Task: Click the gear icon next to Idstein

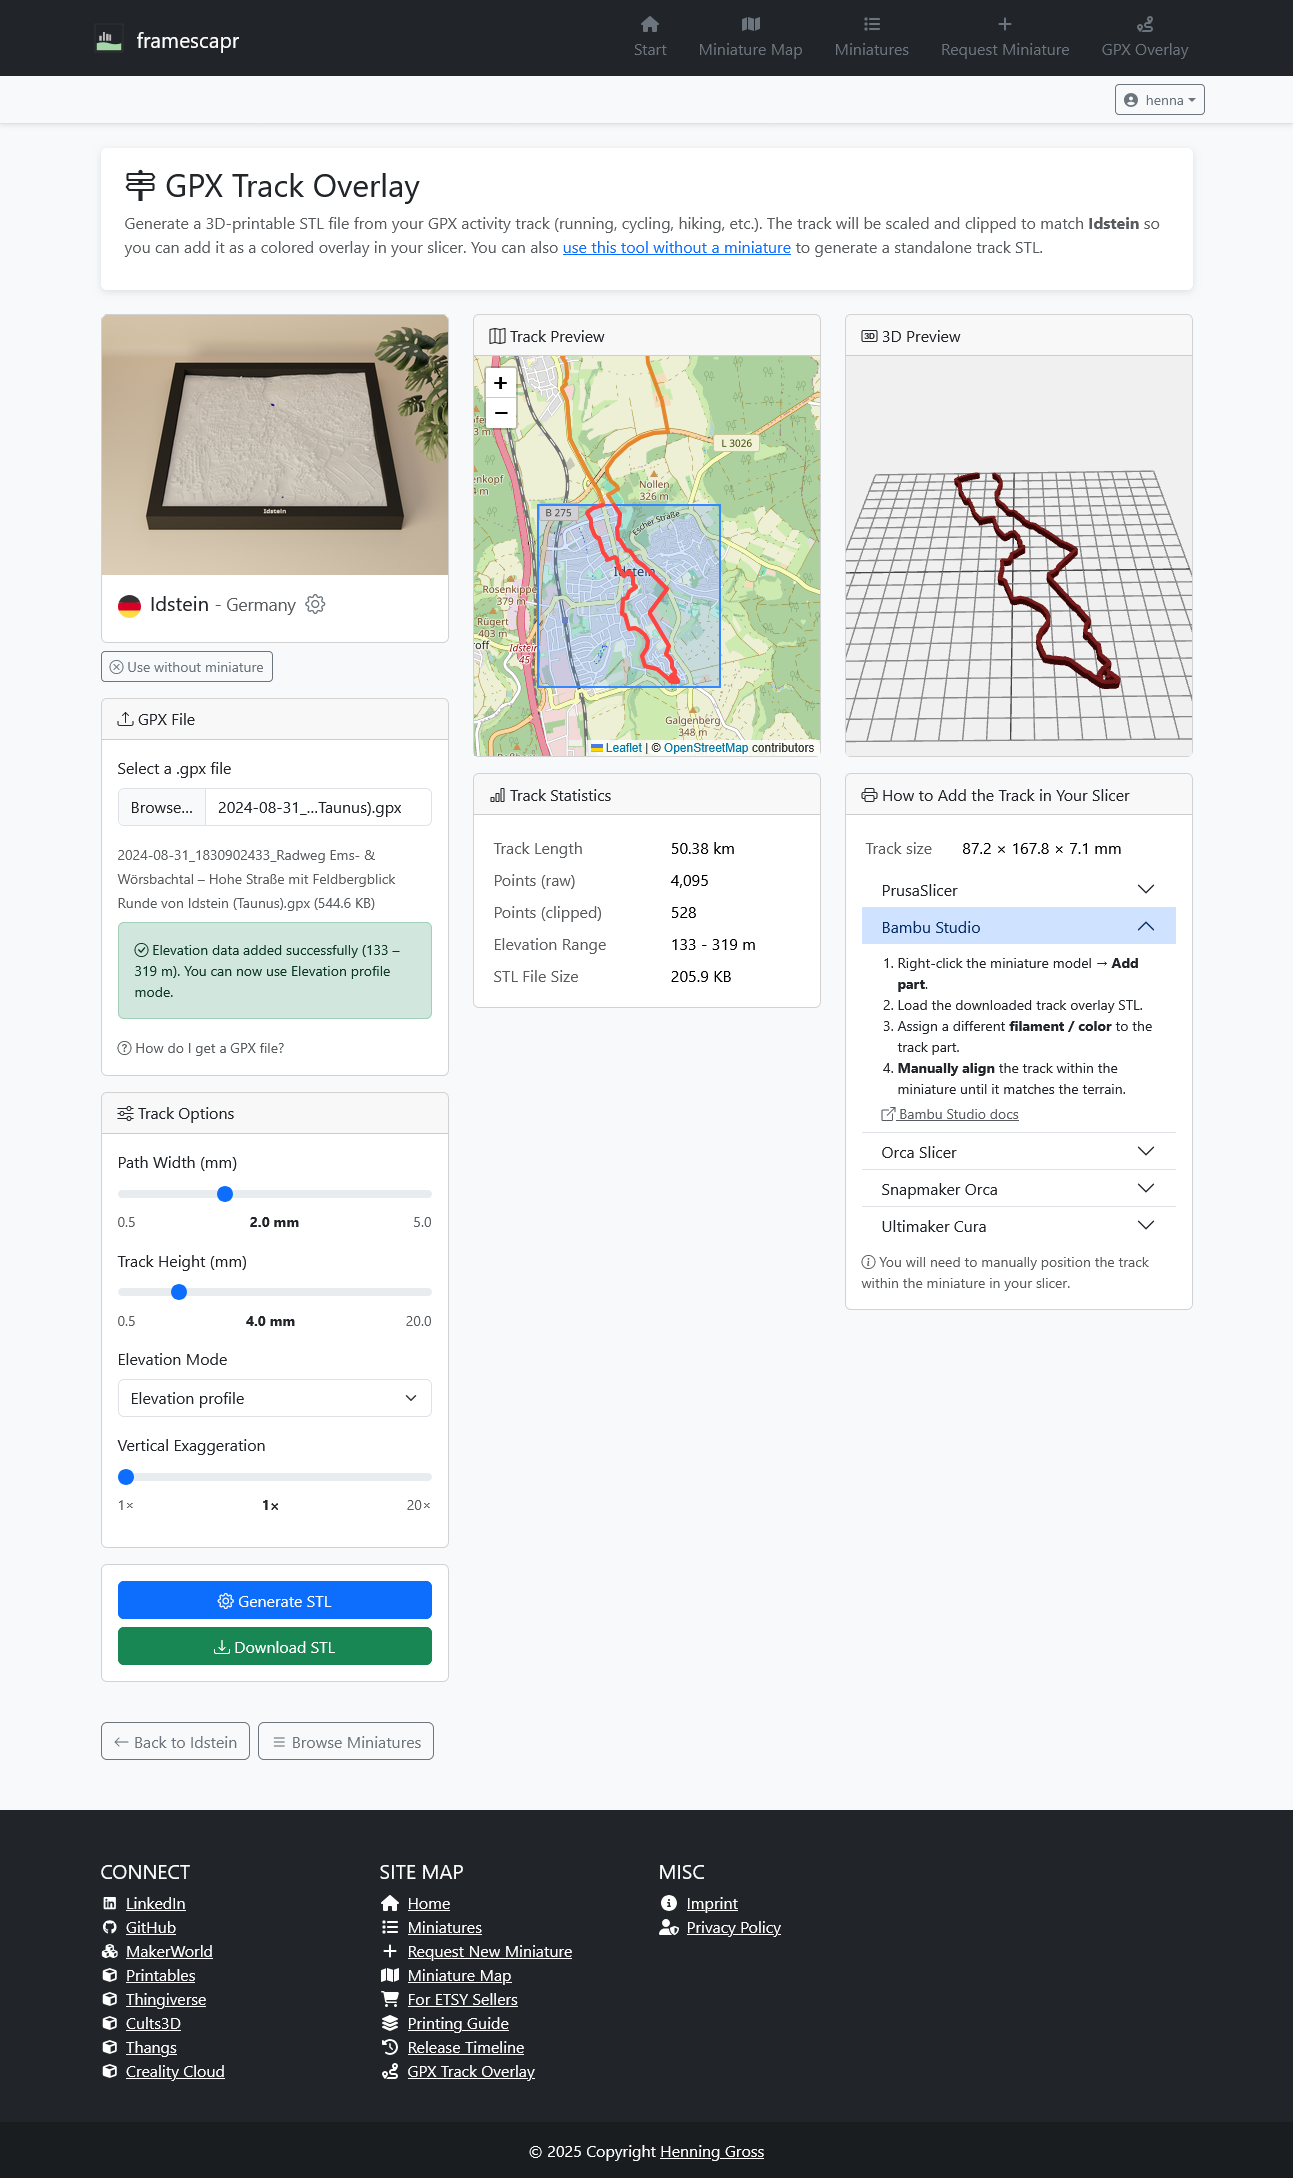Action: point(315,604)
